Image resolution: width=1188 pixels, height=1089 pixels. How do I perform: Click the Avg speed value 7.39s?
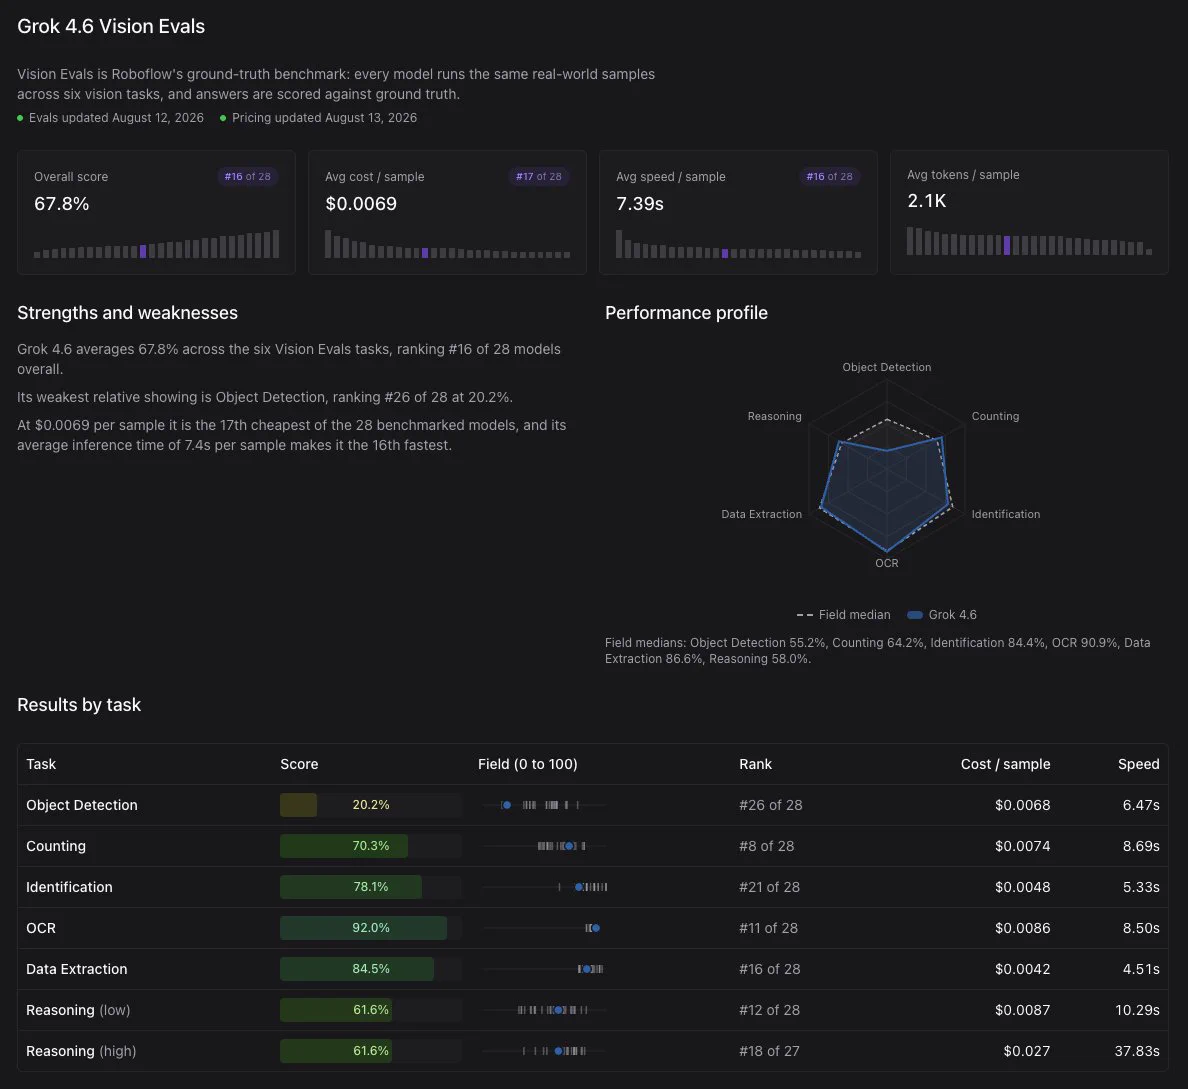click(639, 204)
